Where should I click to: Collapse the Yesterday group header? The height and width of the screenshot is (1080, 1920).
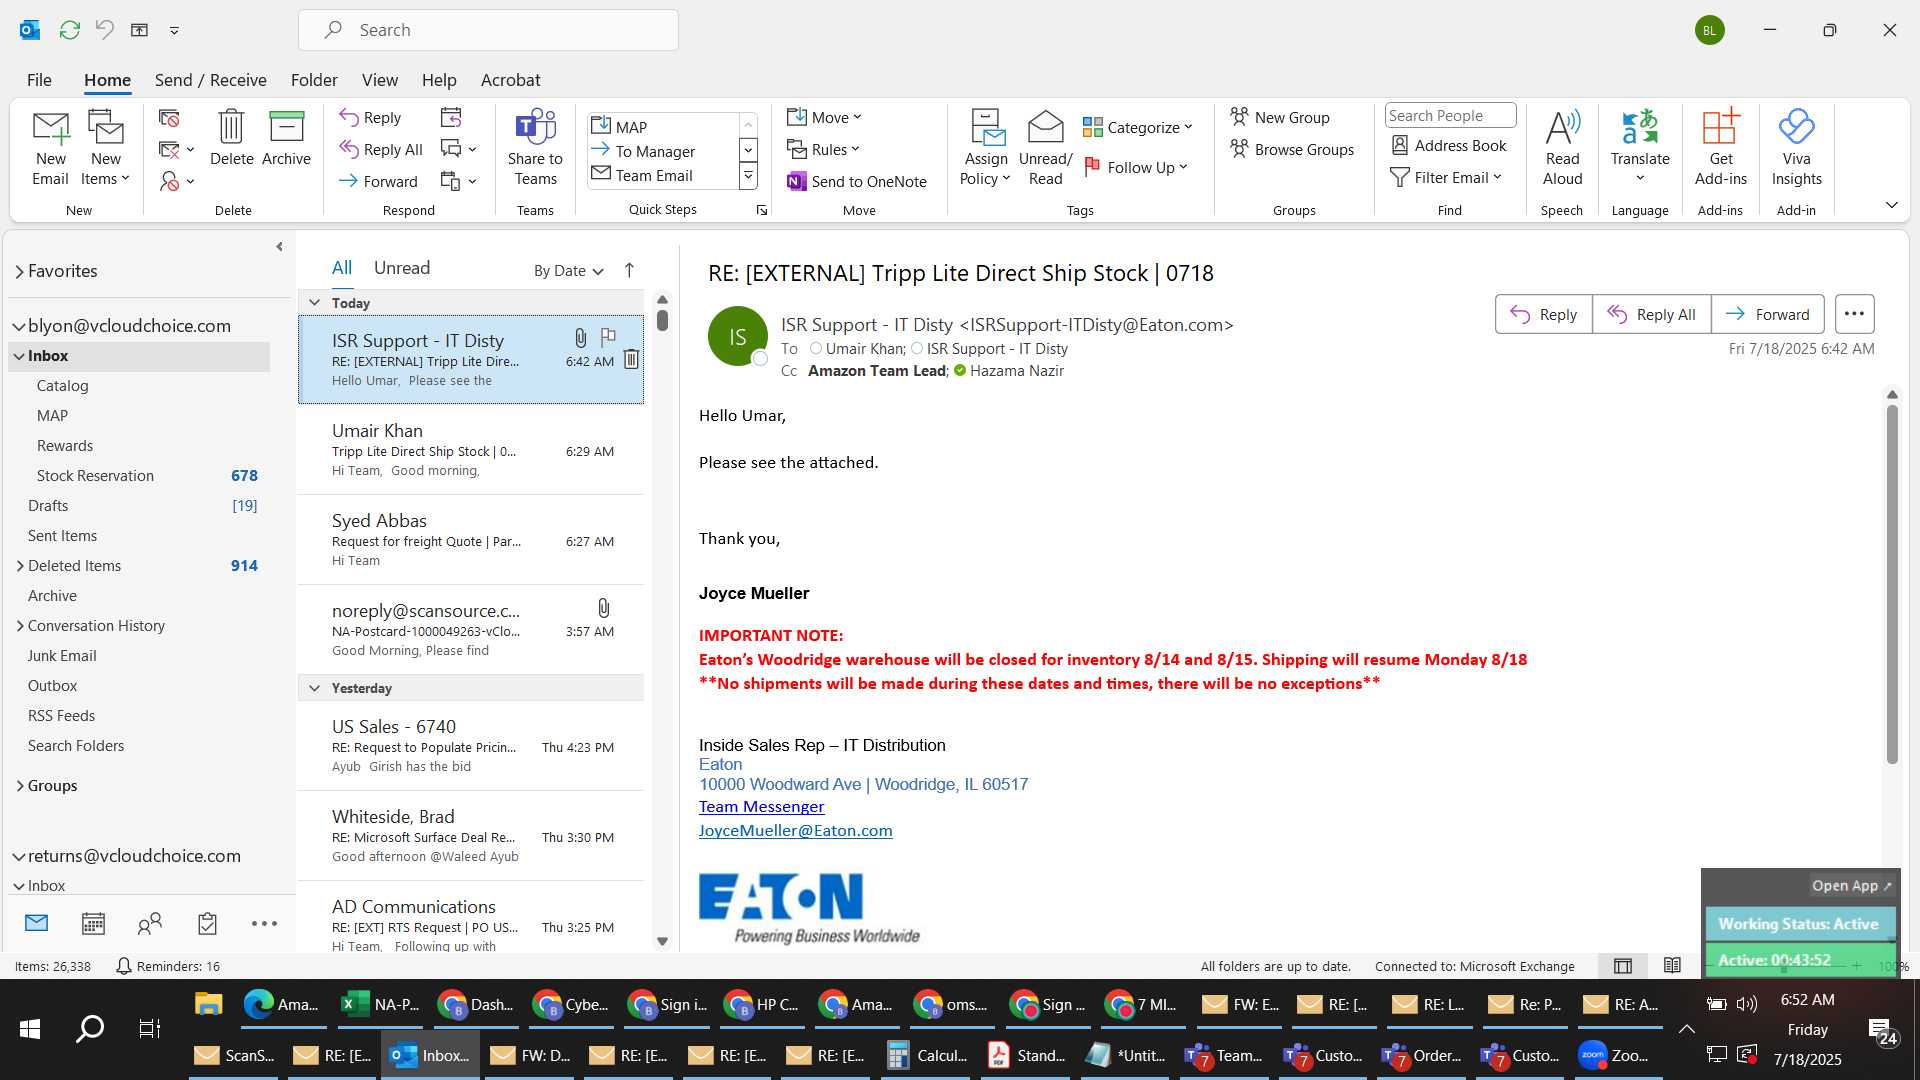click(314, 688)
